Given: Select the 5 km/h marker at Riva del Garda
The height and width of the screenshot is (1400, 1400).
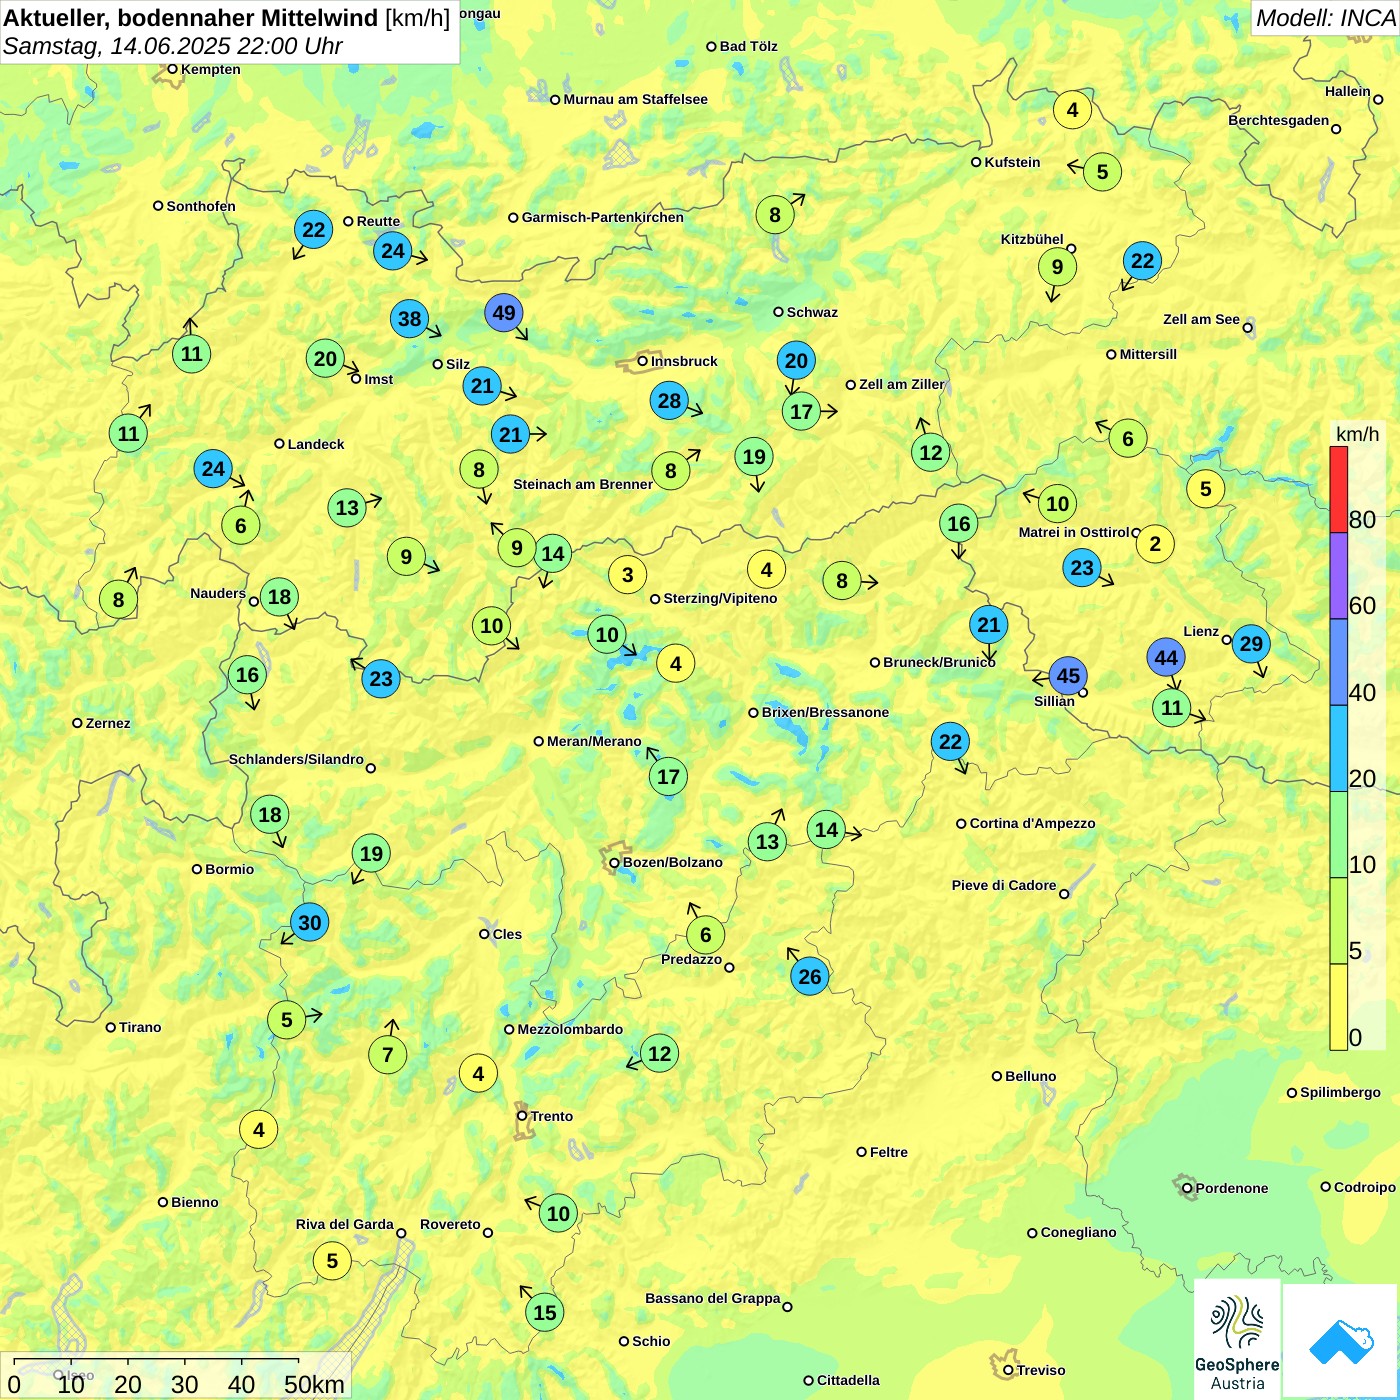Looking at the screenshot, I should [x=332, y=1261].
